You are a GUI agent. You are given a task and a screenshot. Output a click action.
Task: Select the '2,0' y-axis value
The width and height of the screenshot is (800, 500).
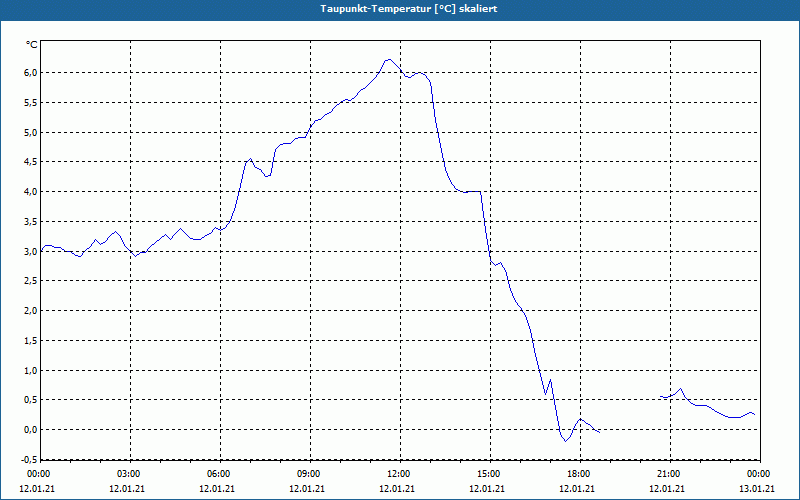point(31,311)
